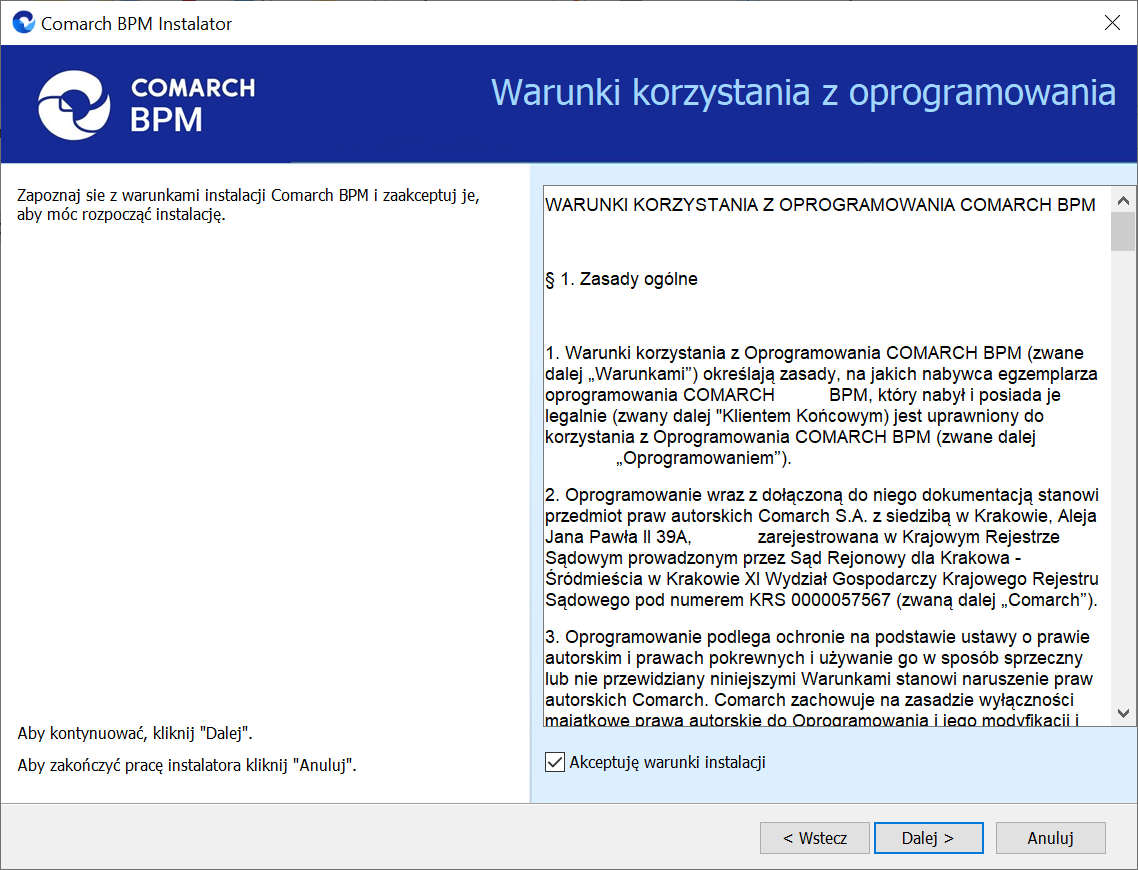This screenshot has width=1138, height=870.
Task: Click the Comarch BPM title bar icon
Action: point(23,22)
